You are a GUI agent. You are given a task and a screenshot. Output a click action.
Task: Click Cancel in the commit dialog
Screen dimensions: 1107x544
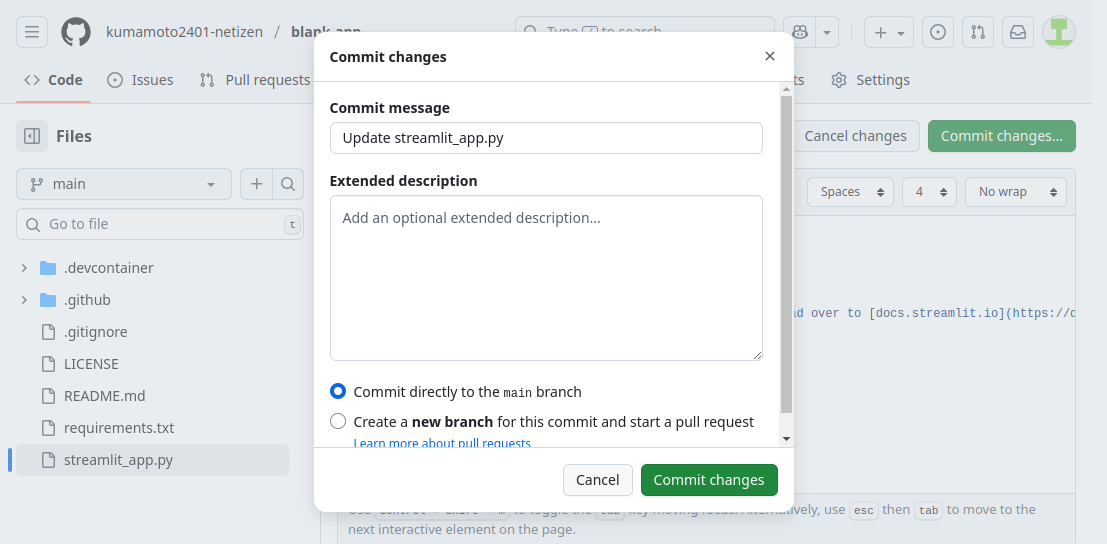click(x=597, y=480)
